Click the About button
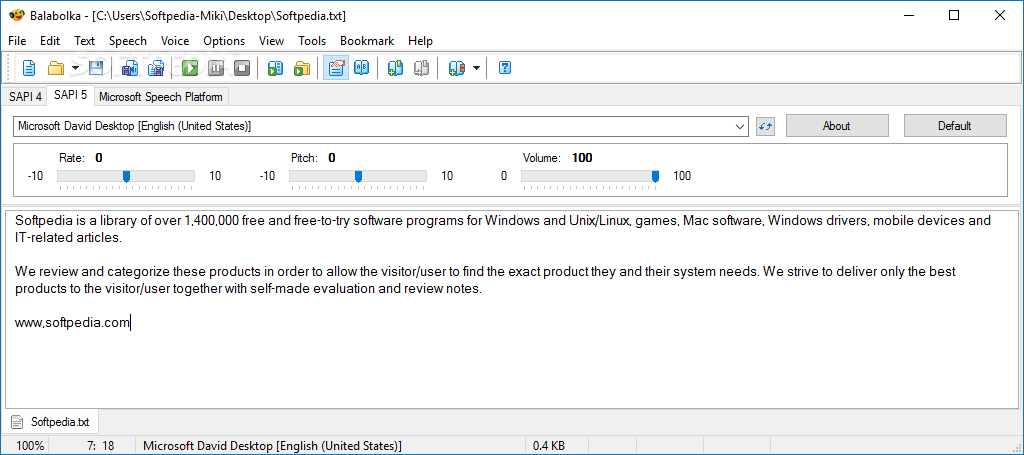 837,126
